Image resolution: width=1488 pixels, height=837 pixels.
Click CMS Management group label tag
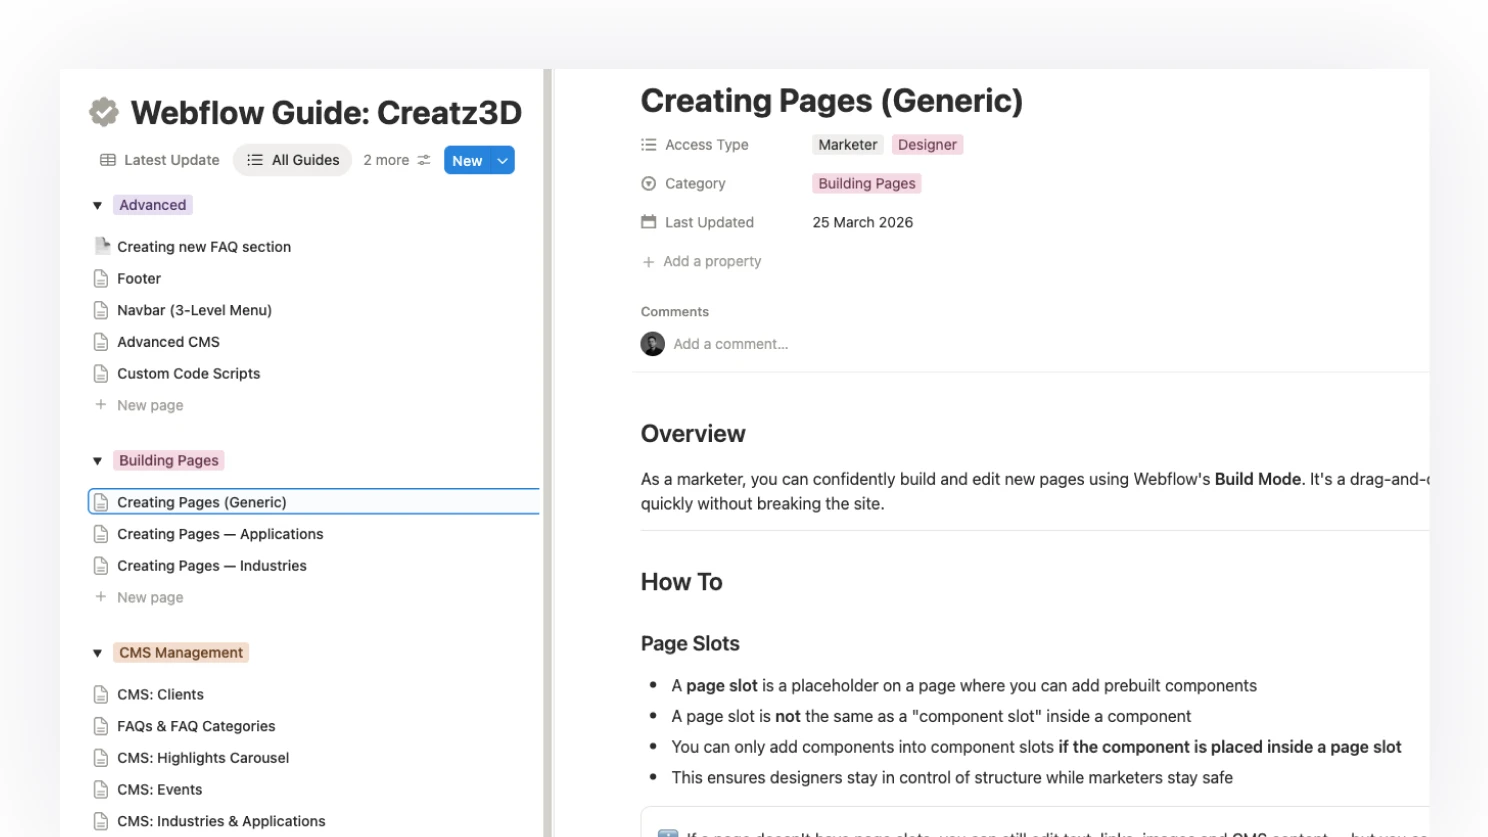click(181, 653)
